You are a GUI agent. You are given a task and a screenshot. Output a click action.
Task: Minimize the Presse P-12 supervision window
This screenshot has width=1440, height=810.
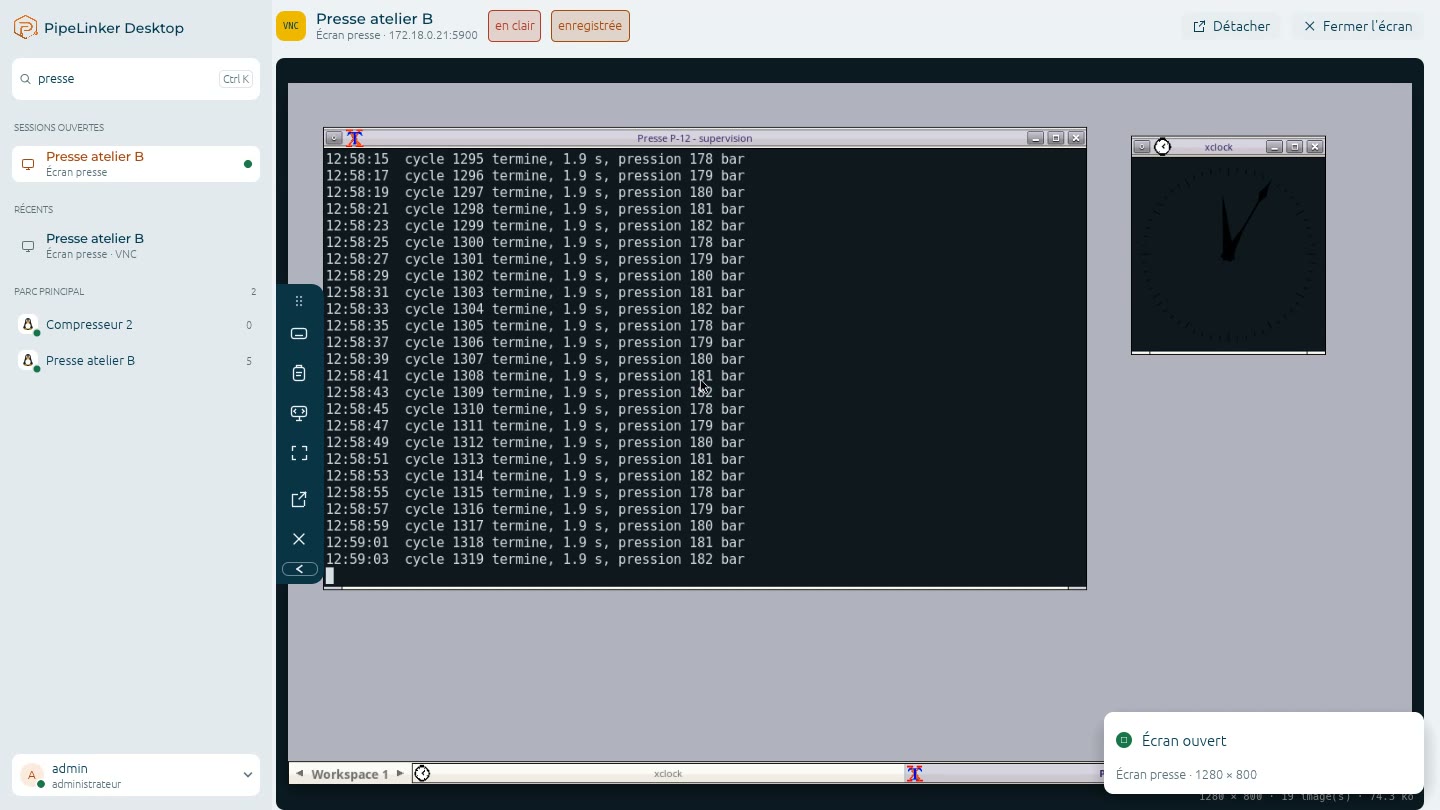(x=1035, y=138)
